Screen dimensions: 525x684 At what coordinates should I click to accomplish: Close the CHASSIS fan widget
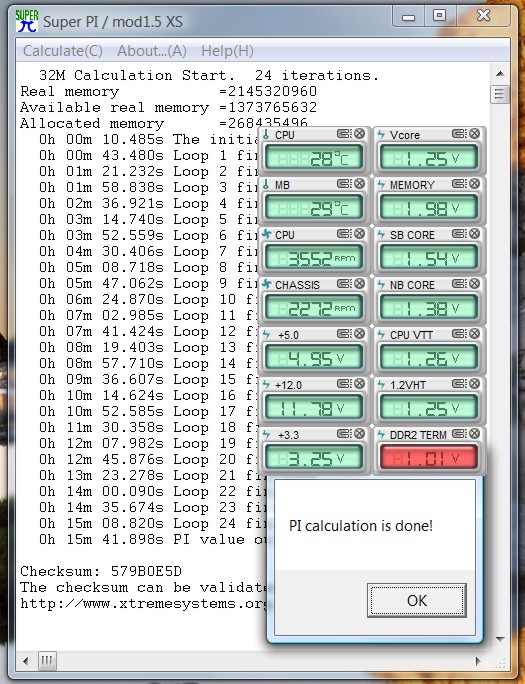[x=359, y=284]
